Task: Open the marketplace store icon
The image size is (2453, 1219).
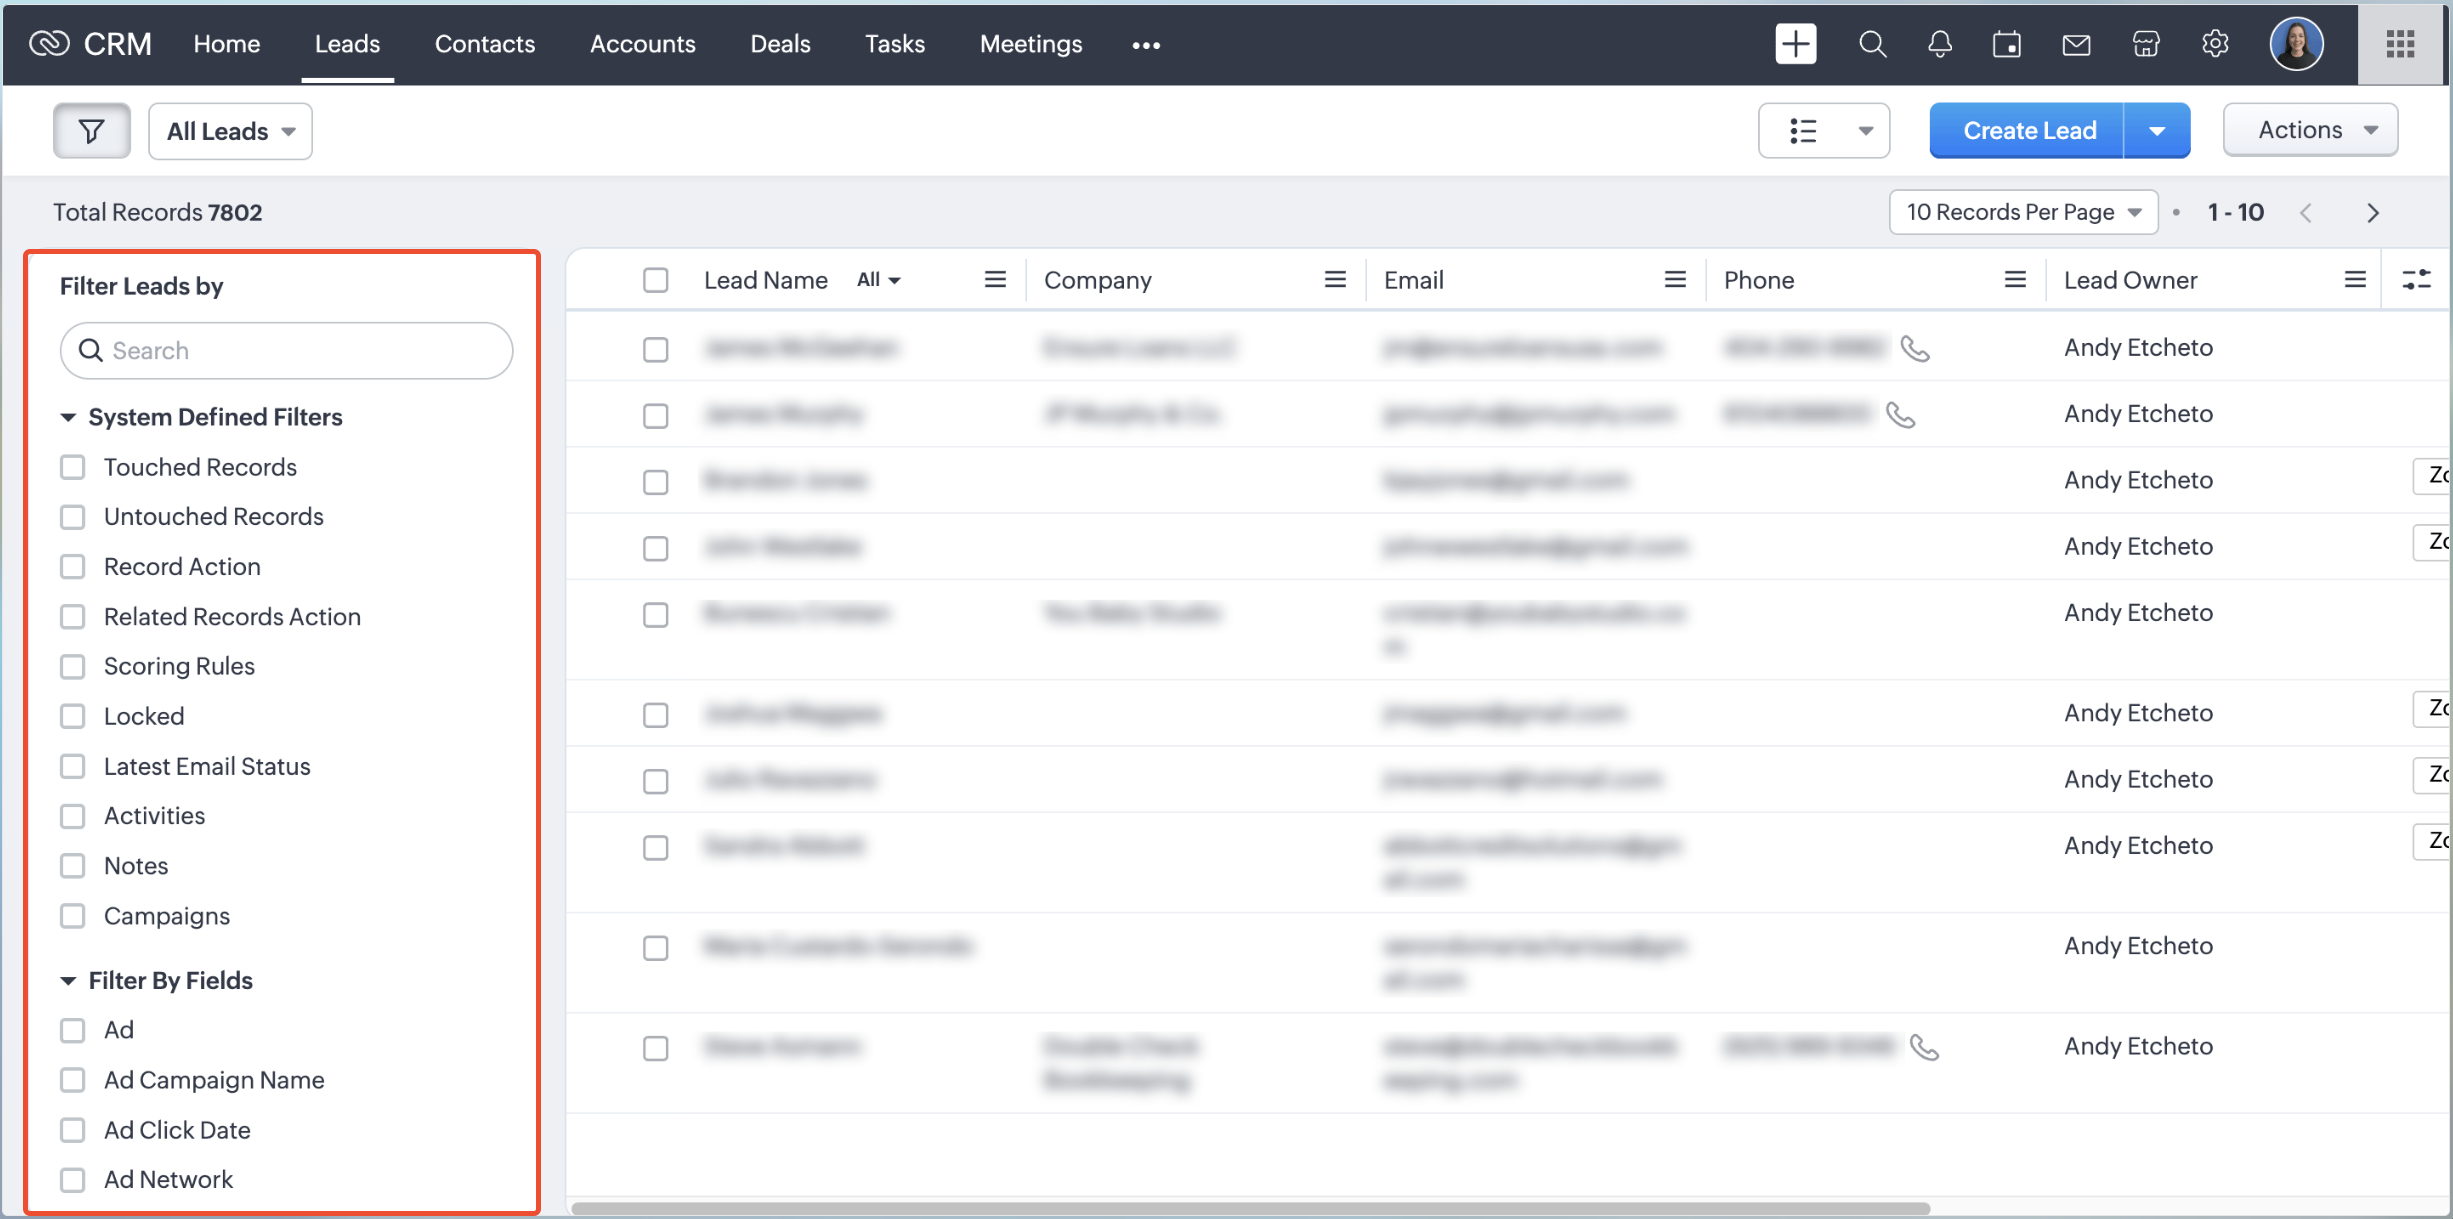Action: click(x=2146, y=44)
